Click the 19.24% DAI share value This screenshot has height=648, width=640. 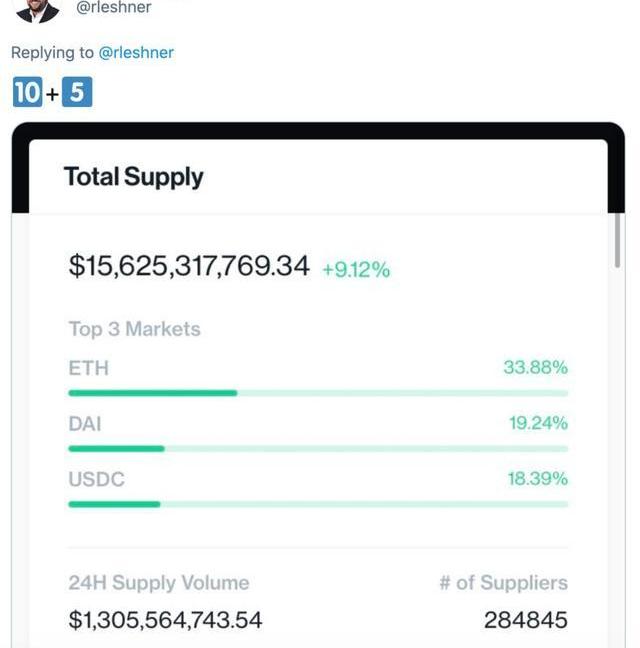[538, 424]
